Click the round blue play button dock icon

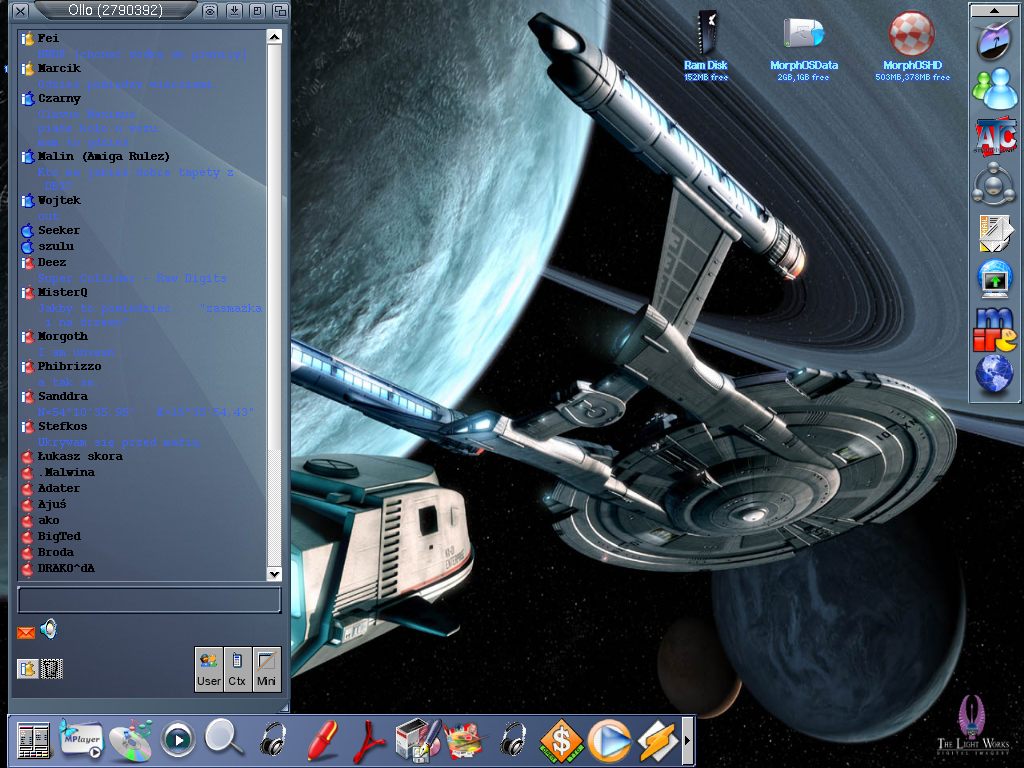[178, 741]
